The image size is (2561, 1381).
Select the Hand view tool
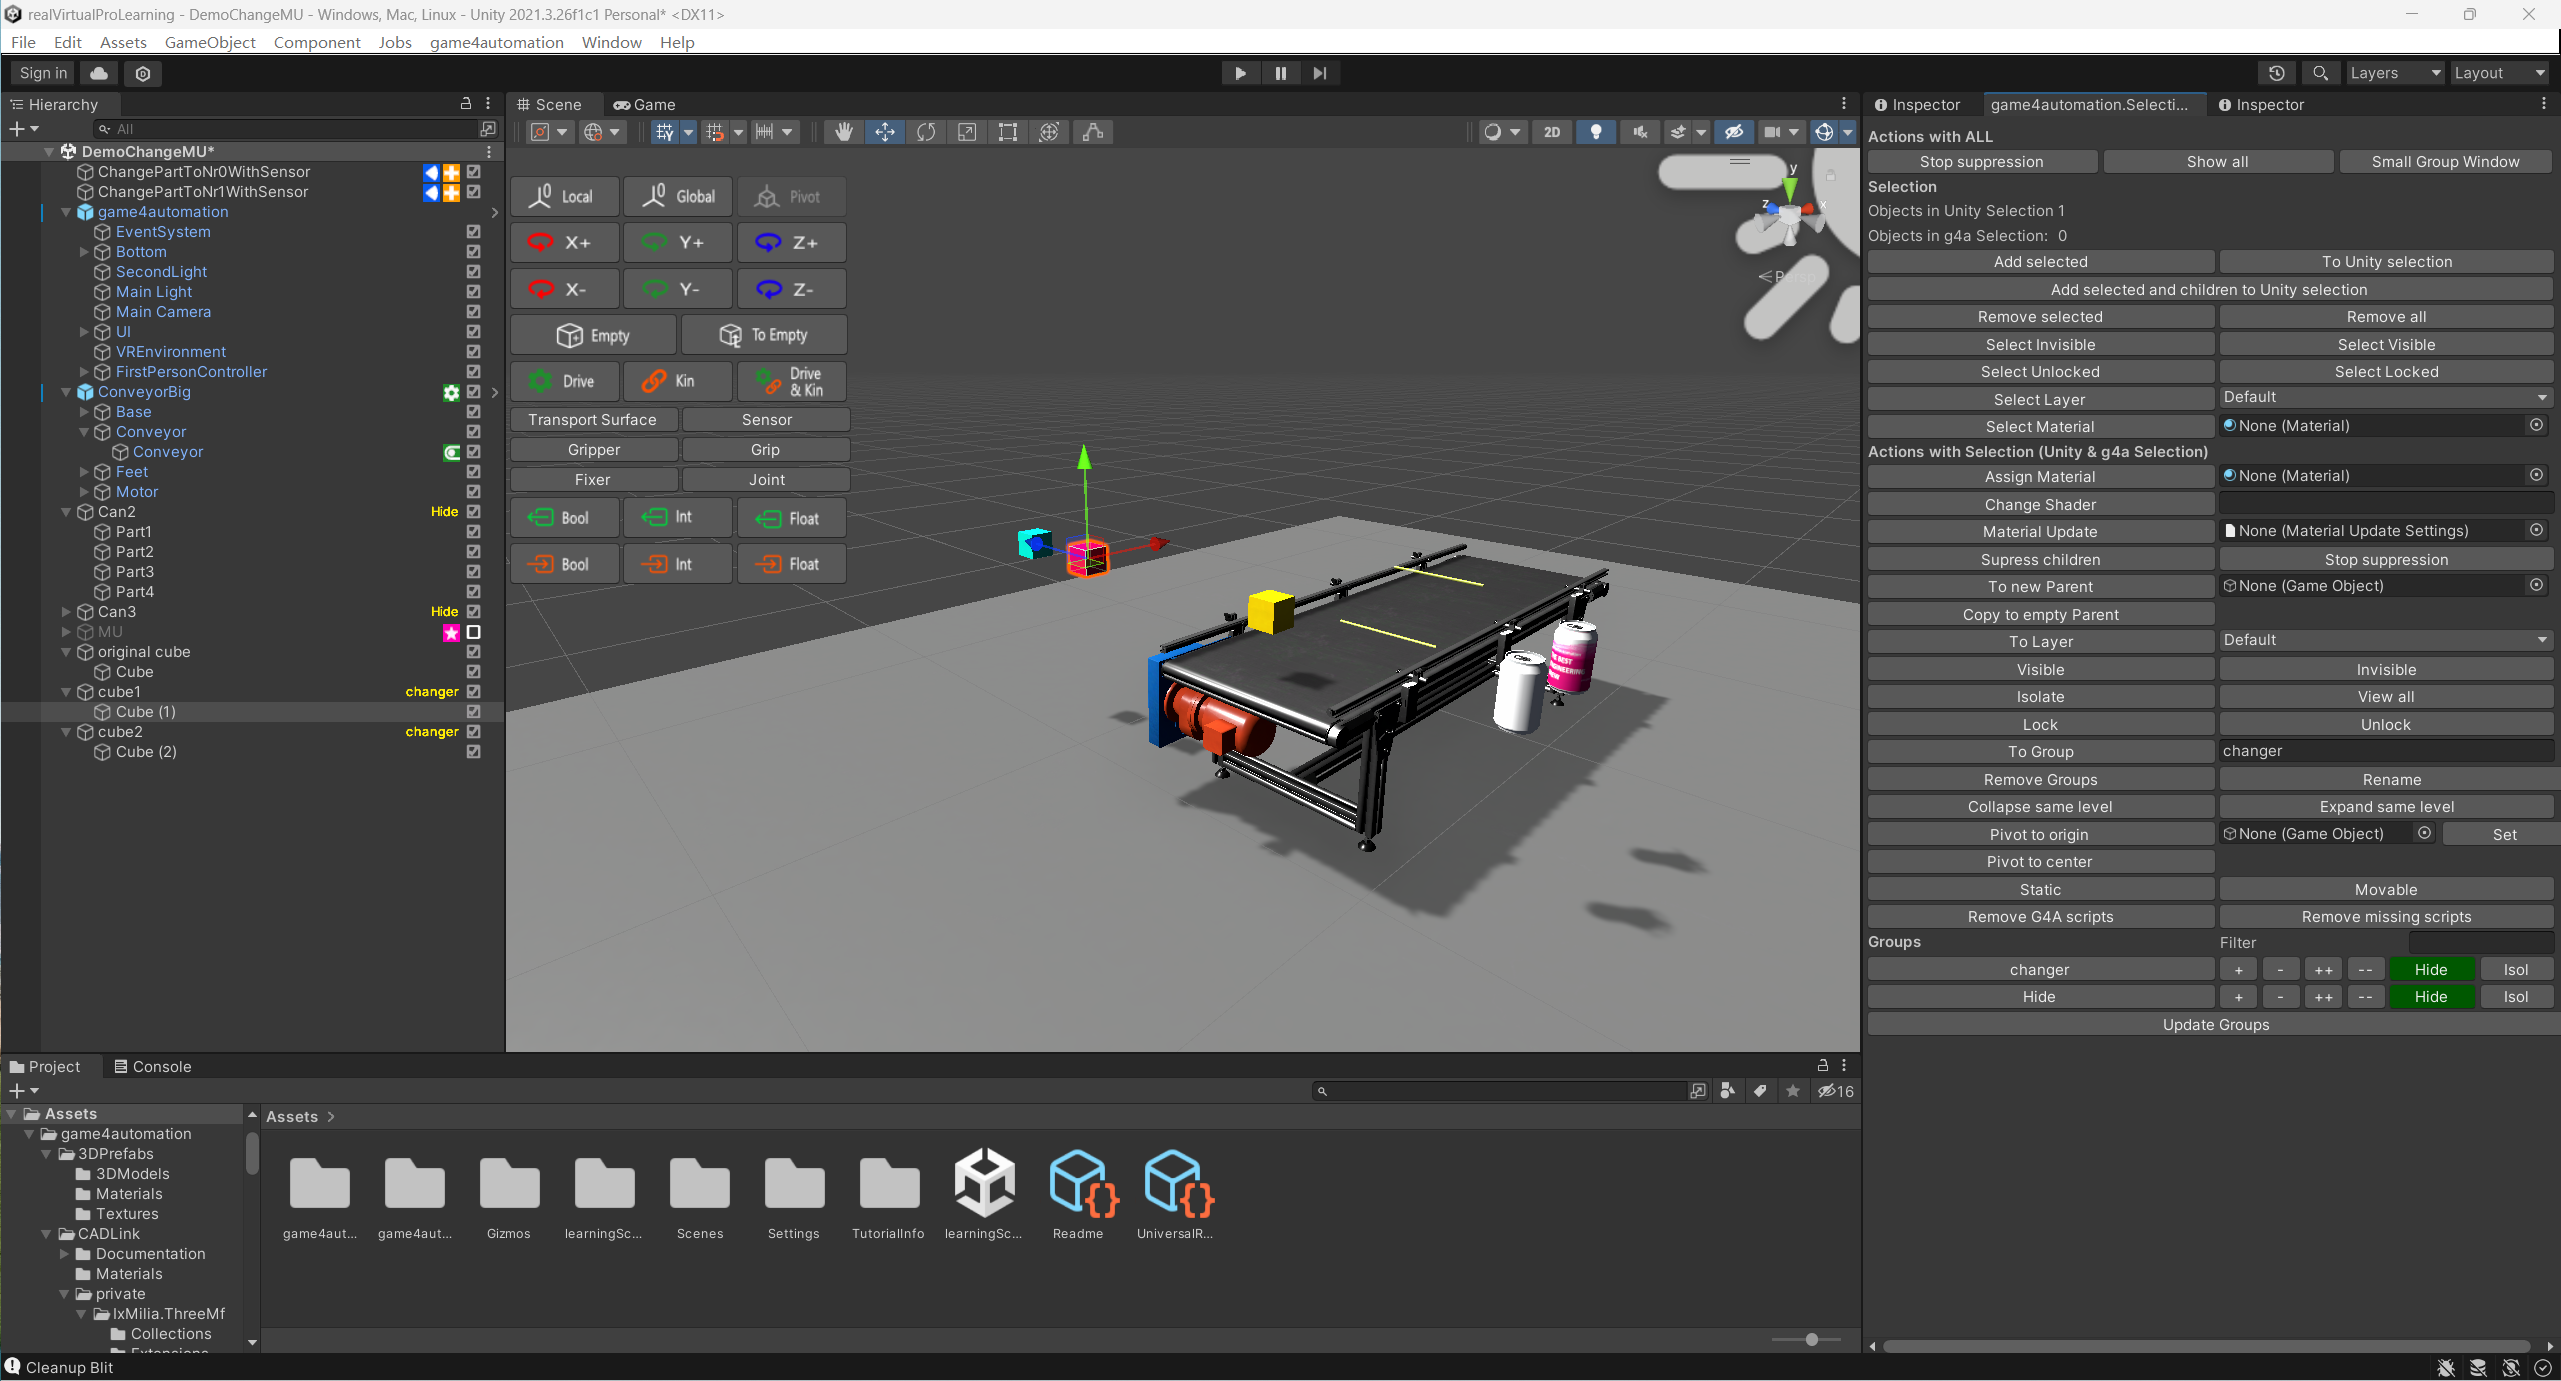tap(844, 132)
